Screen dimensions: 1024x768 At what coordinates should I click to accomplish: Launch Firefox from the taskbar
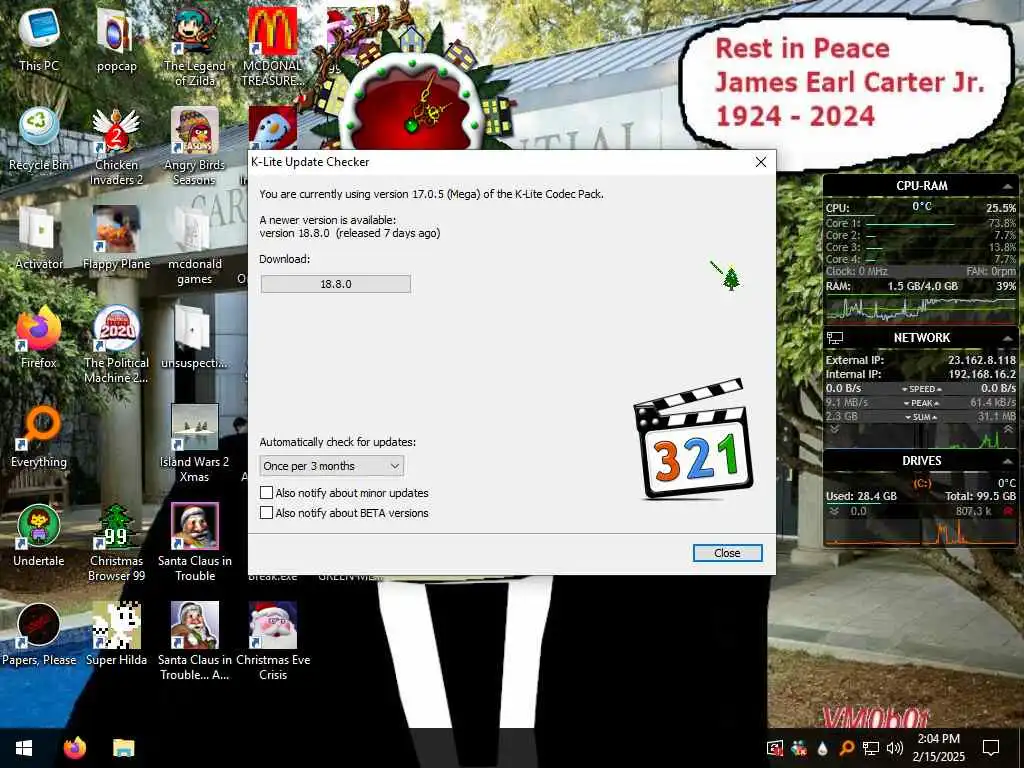click(74, 748)
